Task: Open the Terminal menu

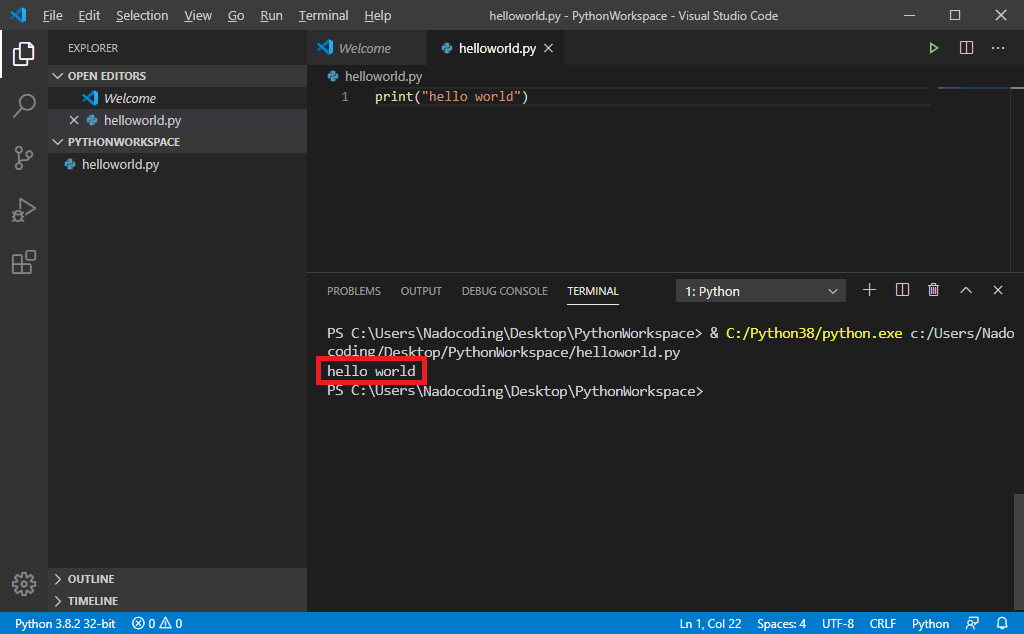Action: tap(323, 15)
